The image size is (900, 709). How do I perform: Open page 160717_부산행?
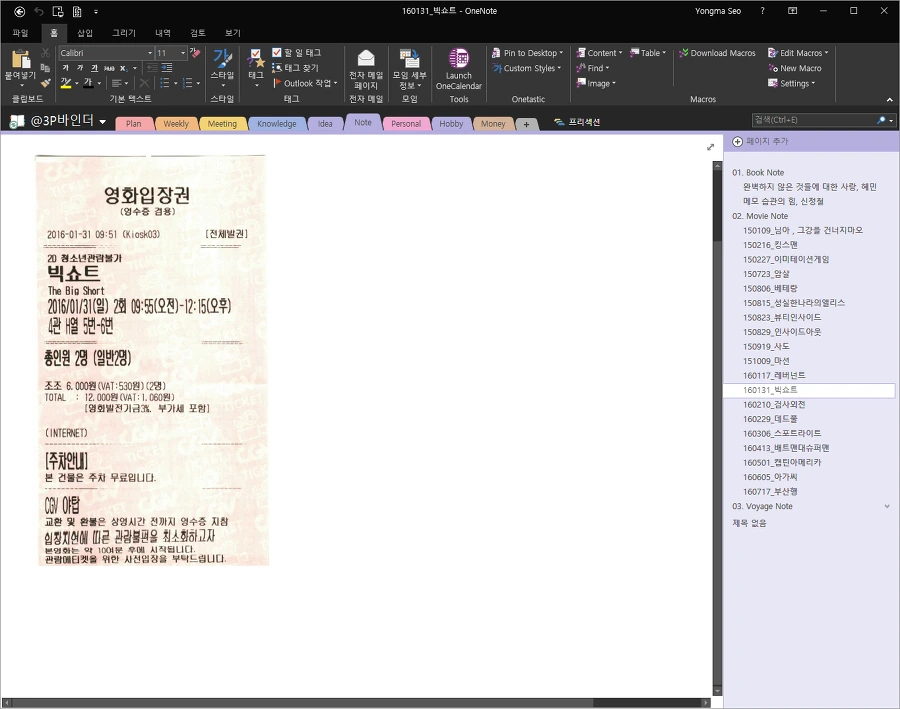770,492
